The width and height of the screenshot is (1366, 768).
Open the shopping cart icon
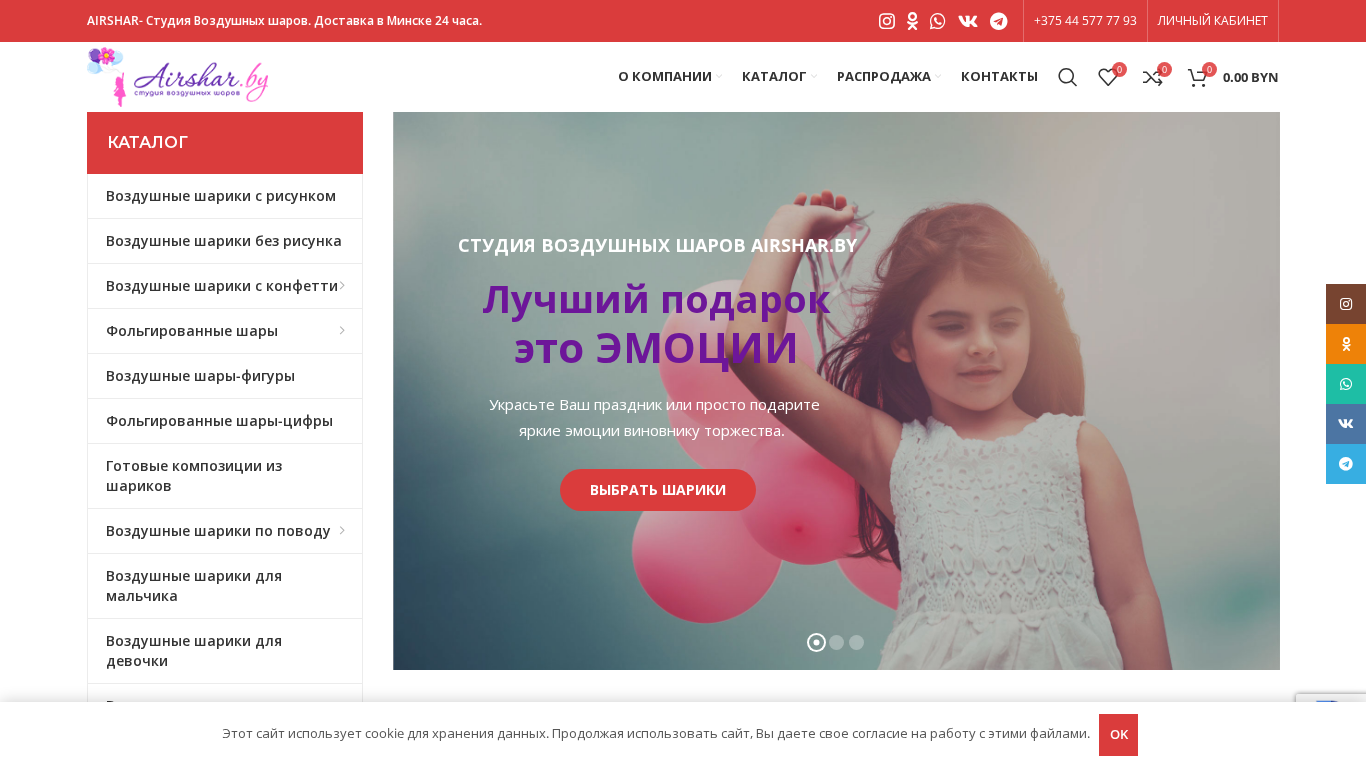pos(1197,77)
